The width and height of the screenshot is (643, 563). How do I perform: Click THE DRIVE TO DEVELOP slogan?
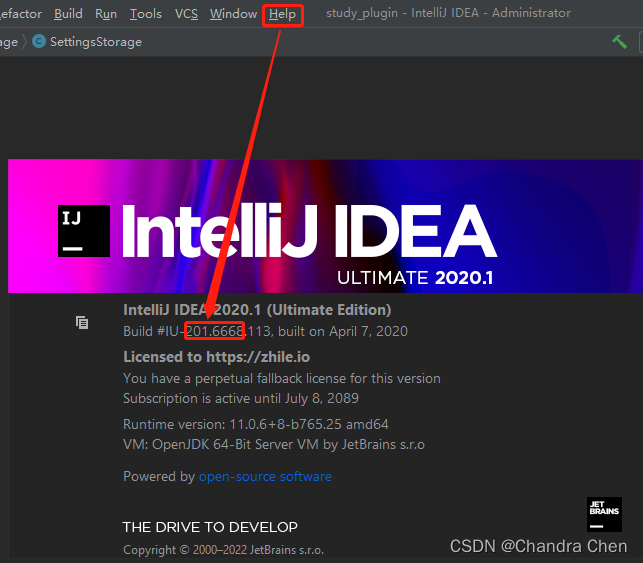(210, 527)
